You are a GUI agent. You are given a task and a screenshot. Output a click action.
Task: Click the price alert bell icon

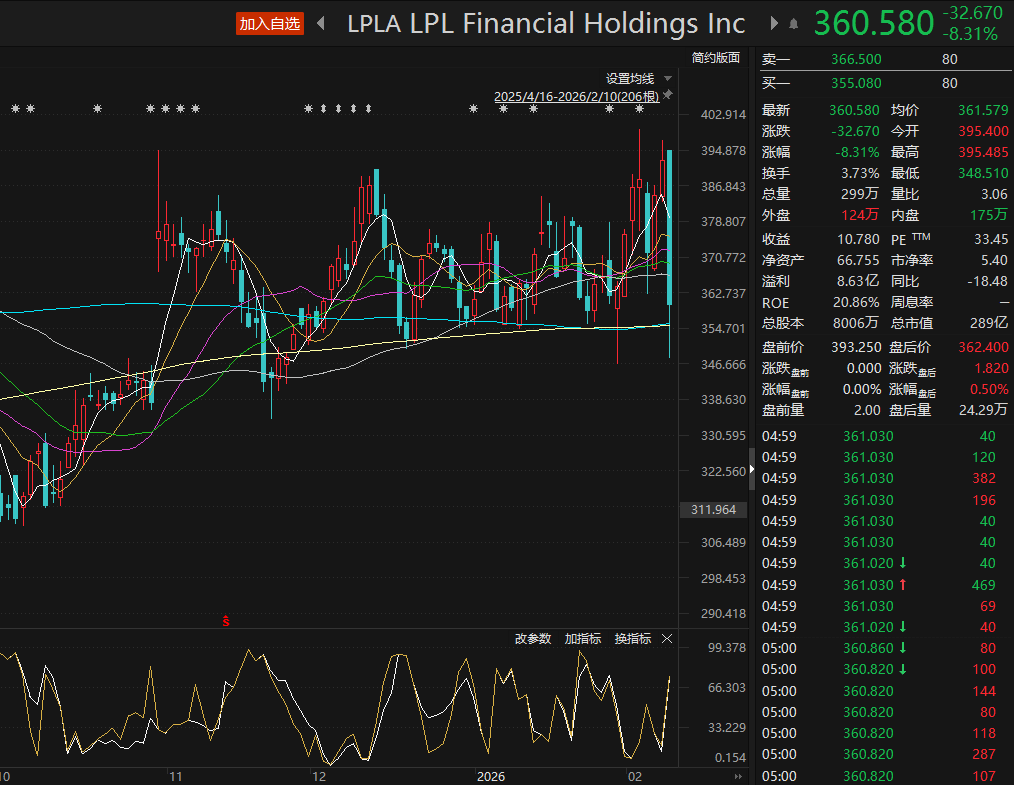[794, 24]
